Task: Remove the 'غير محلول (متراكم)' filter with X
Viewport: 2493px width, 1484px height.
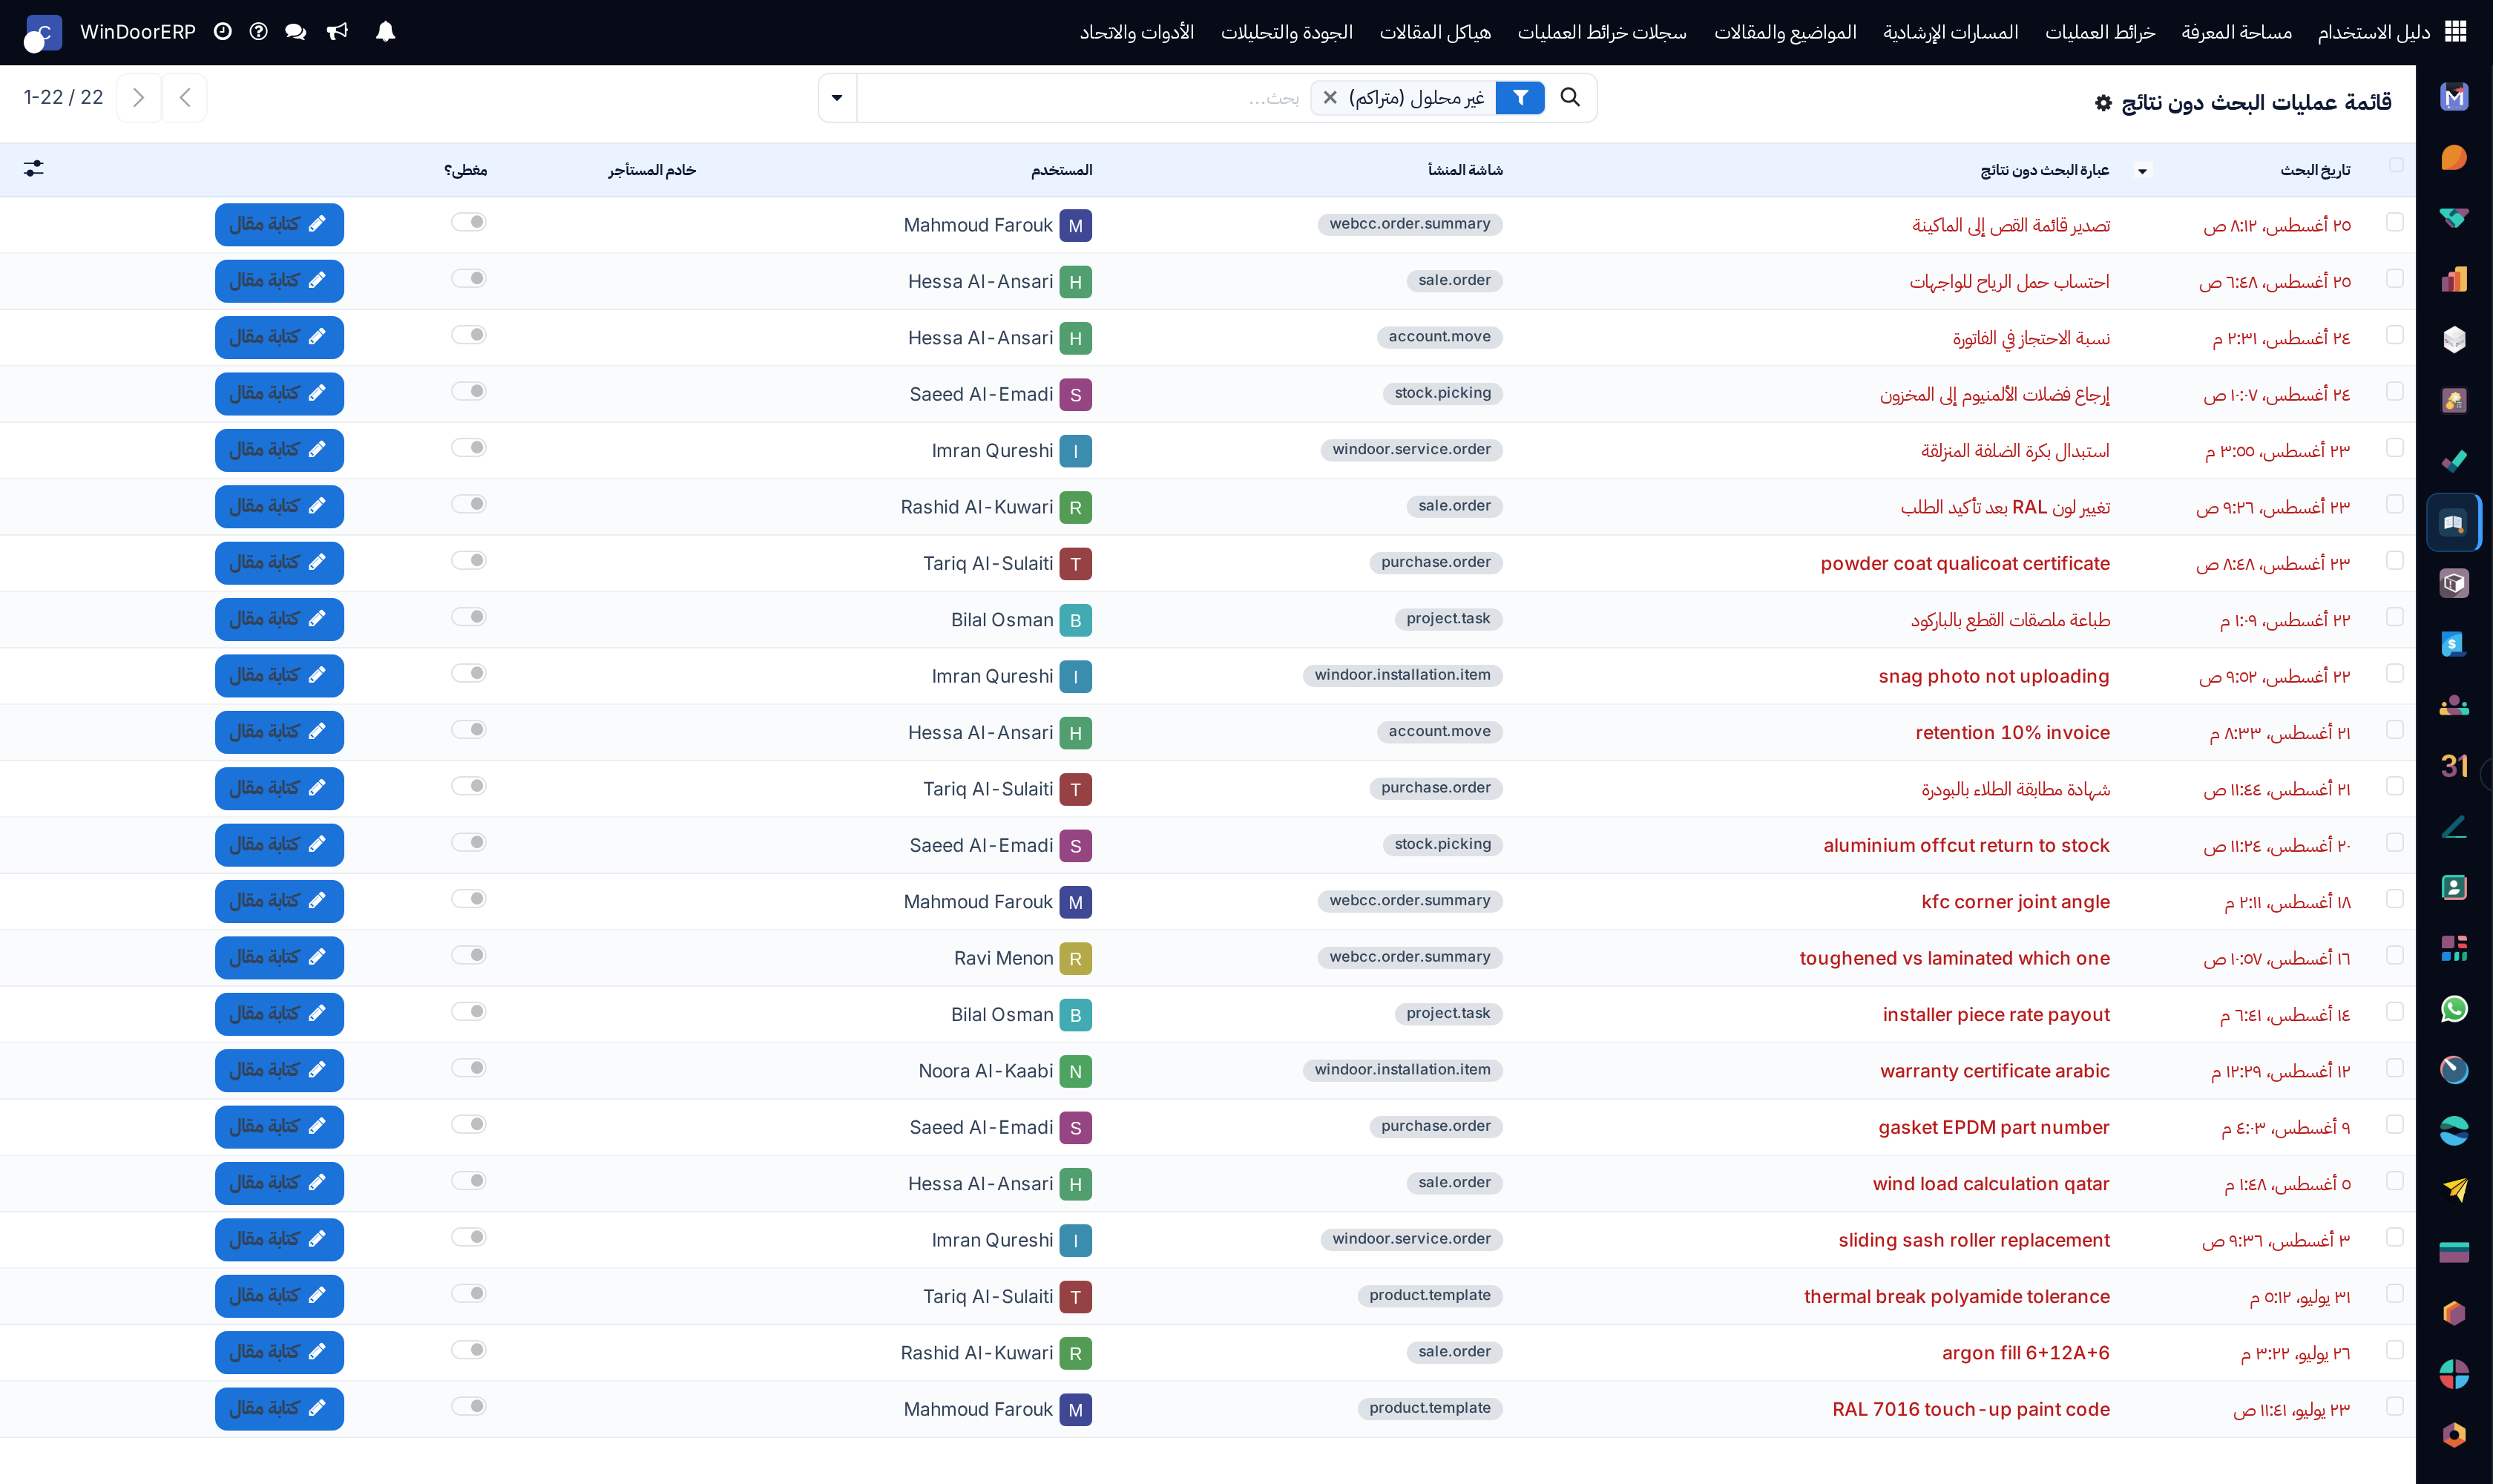Action: pyautogui.click(x=1330, y=98)
